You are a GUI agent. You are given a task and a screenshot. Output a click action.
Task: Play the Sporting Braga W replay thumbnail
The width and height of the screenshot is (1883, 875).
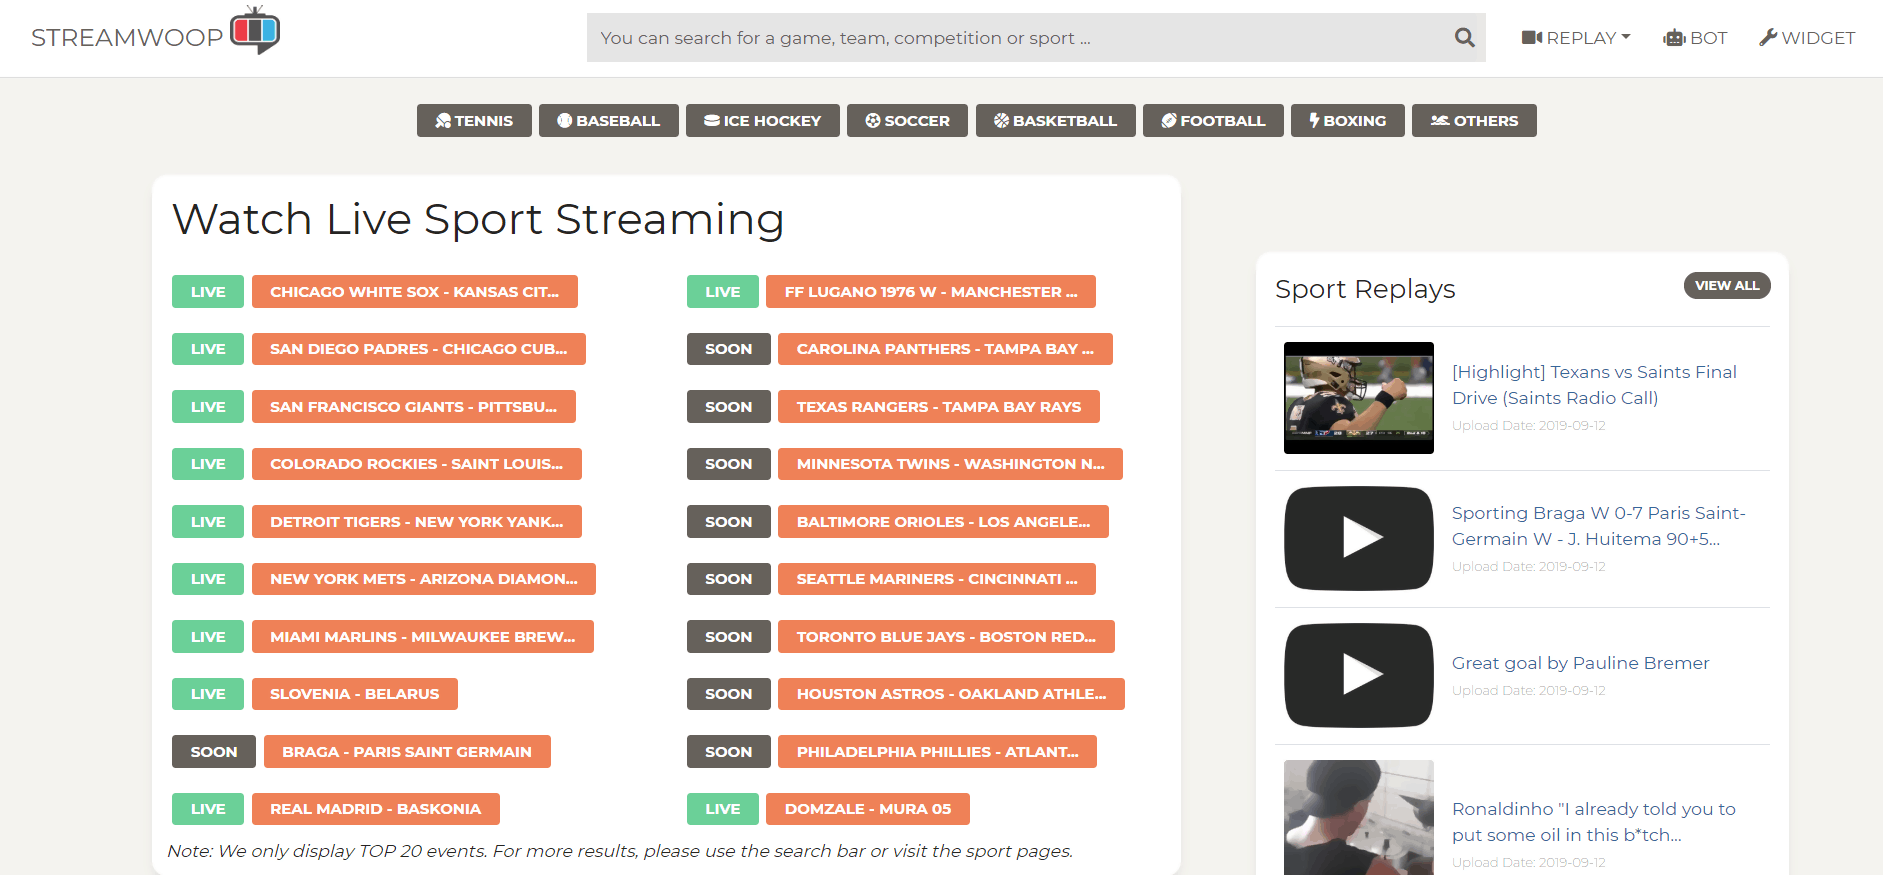tap(1359, 538)
